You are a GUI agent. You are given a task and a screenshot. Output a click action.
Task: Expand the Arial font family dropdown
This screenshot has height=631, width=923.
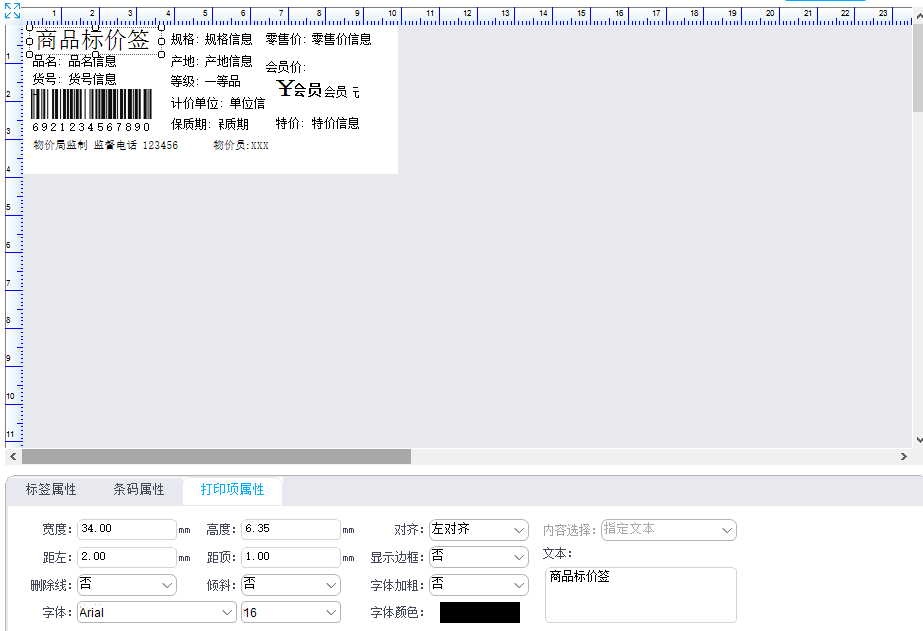point(157,612)
